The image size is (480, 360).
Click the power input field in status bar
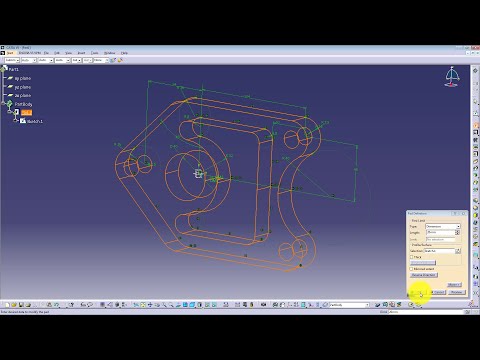pos(426,312)
